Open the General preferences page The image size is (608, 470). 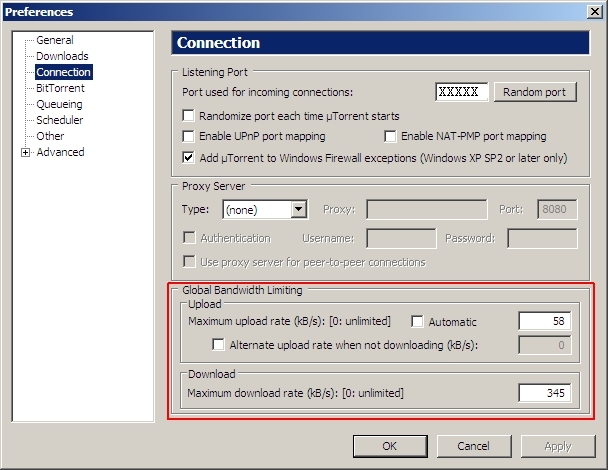point(55,40)
